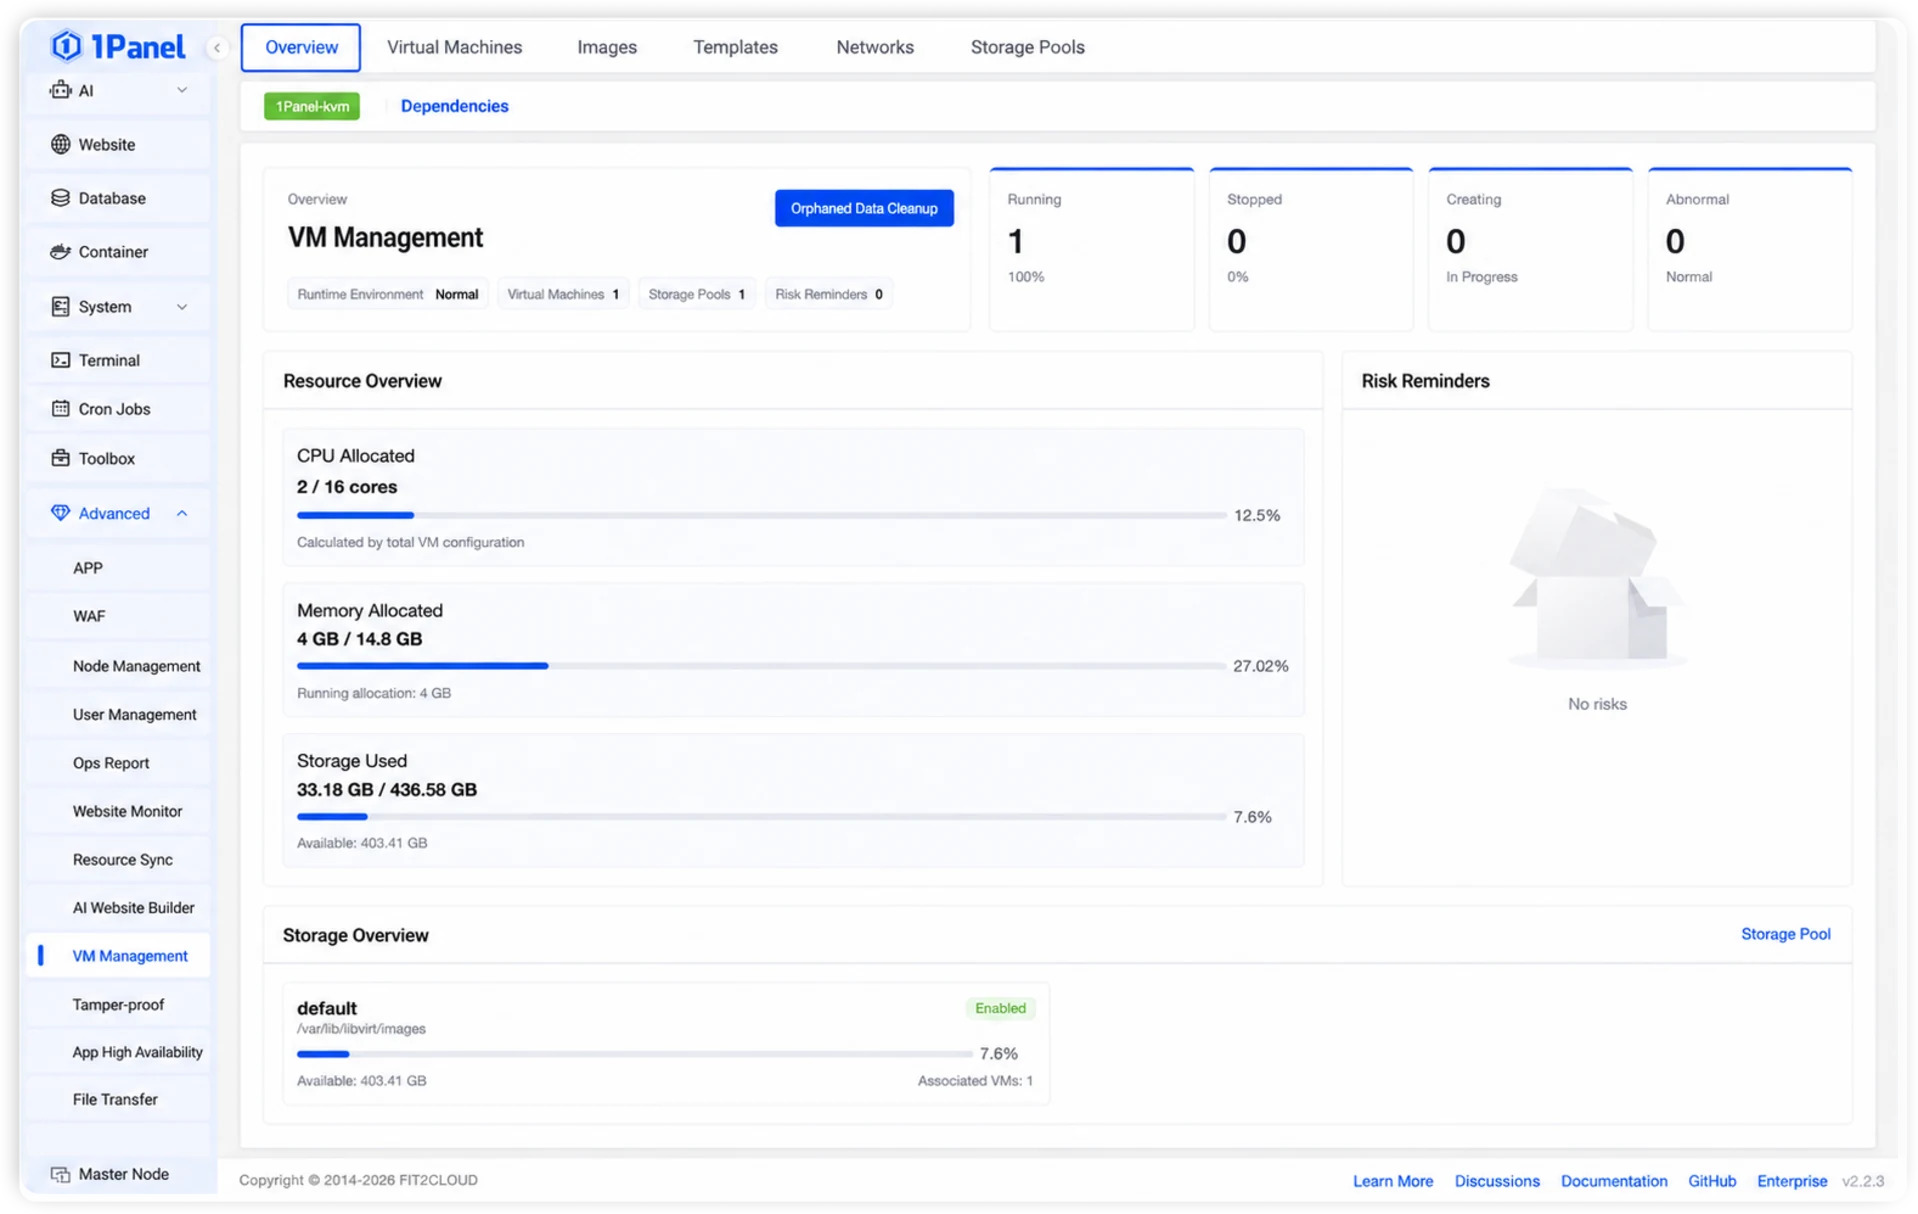The height and width of the screenshot is (1214, 1918).
Task: Open AI Website Builder in the sidebar
Action: tap(118, 908)
